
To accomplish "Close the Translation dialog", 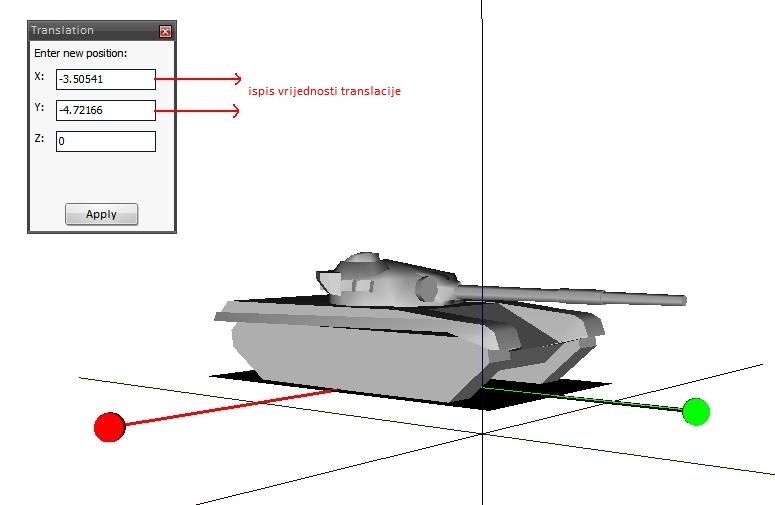I will tap(165, 31).
